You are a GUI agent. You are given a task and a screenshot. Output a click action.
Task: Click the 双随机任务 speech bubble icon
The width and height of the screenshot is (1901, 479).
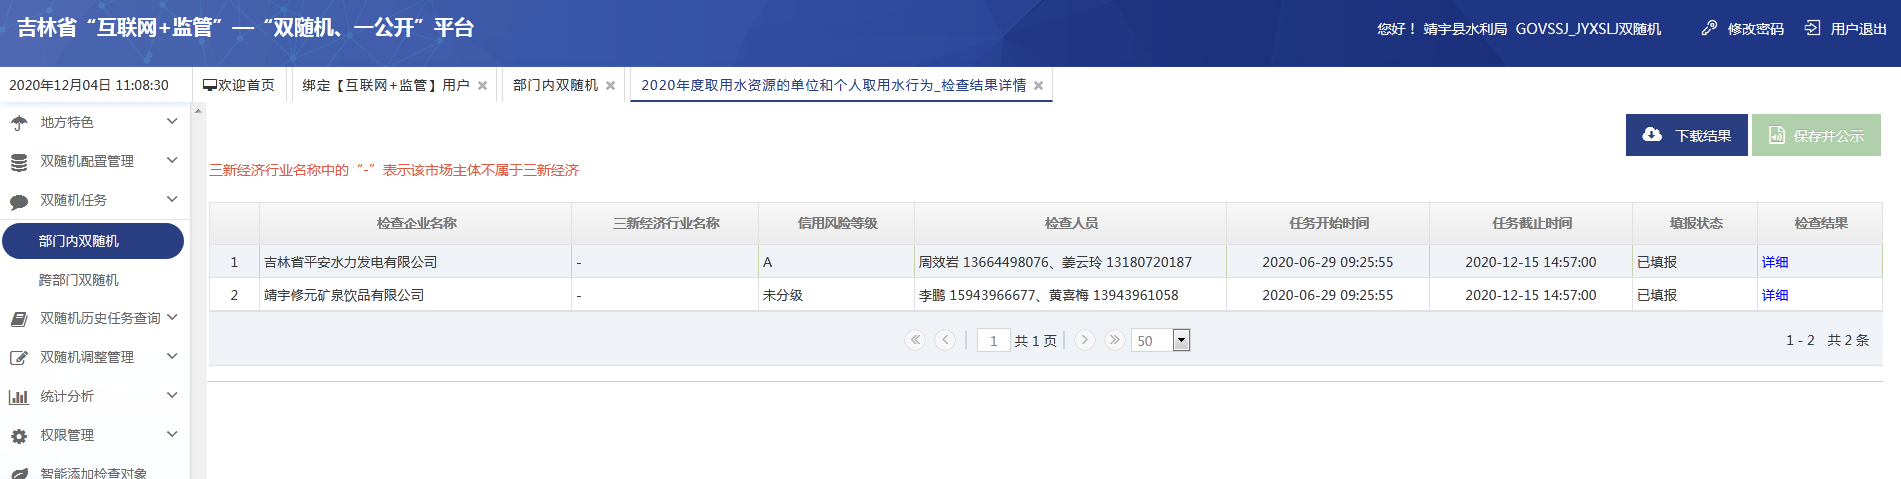(x=19, y=201)
